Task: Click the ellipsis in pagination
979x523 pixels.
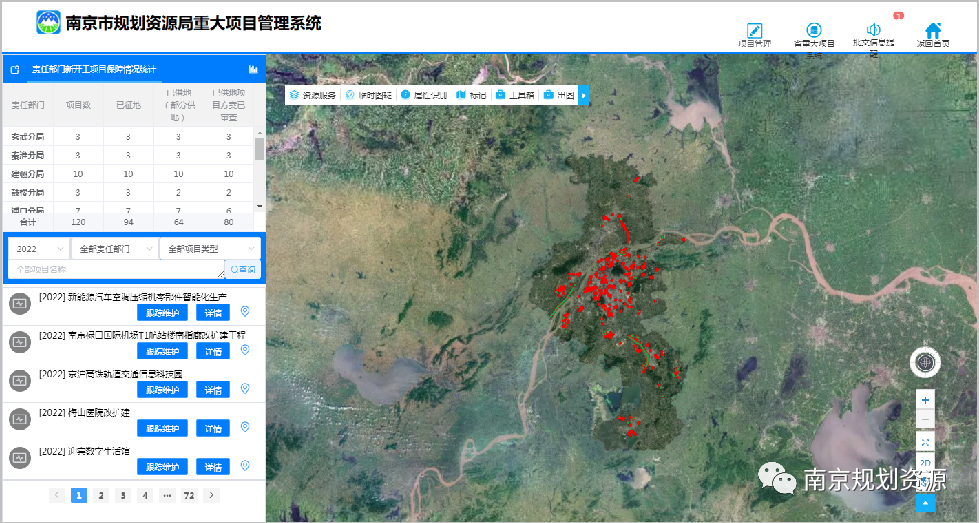Action: [x=167, y=496]
